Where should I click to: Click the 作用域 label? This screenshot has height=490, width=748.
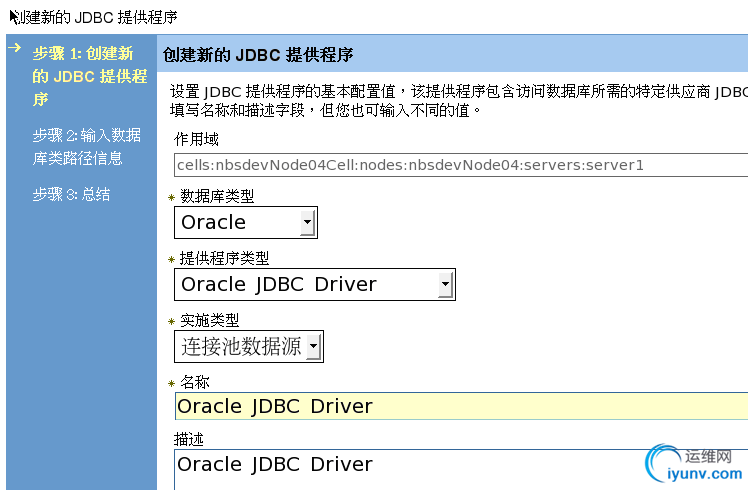coord(196,139)
